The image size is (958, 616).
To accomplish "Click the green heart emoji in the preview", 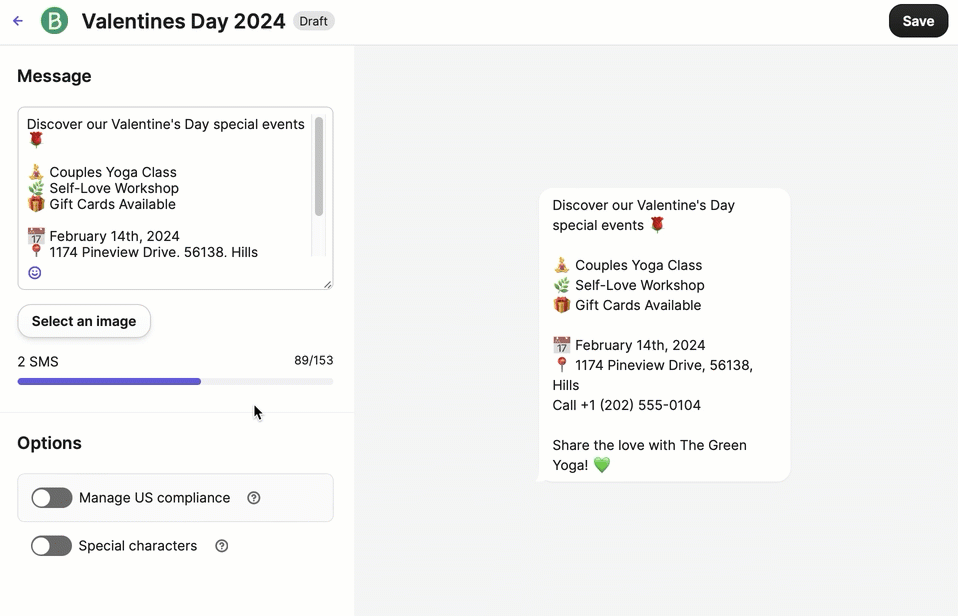I will [601, 465].
